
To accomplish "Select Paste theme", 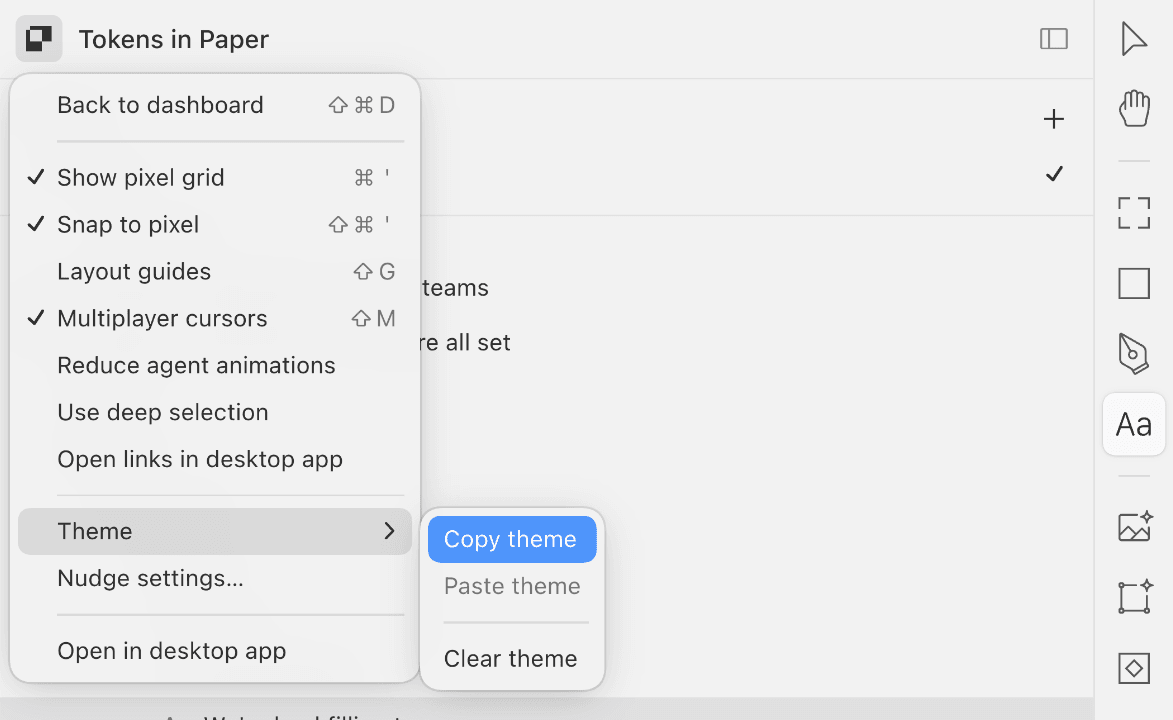I will (x=512, y=586).
